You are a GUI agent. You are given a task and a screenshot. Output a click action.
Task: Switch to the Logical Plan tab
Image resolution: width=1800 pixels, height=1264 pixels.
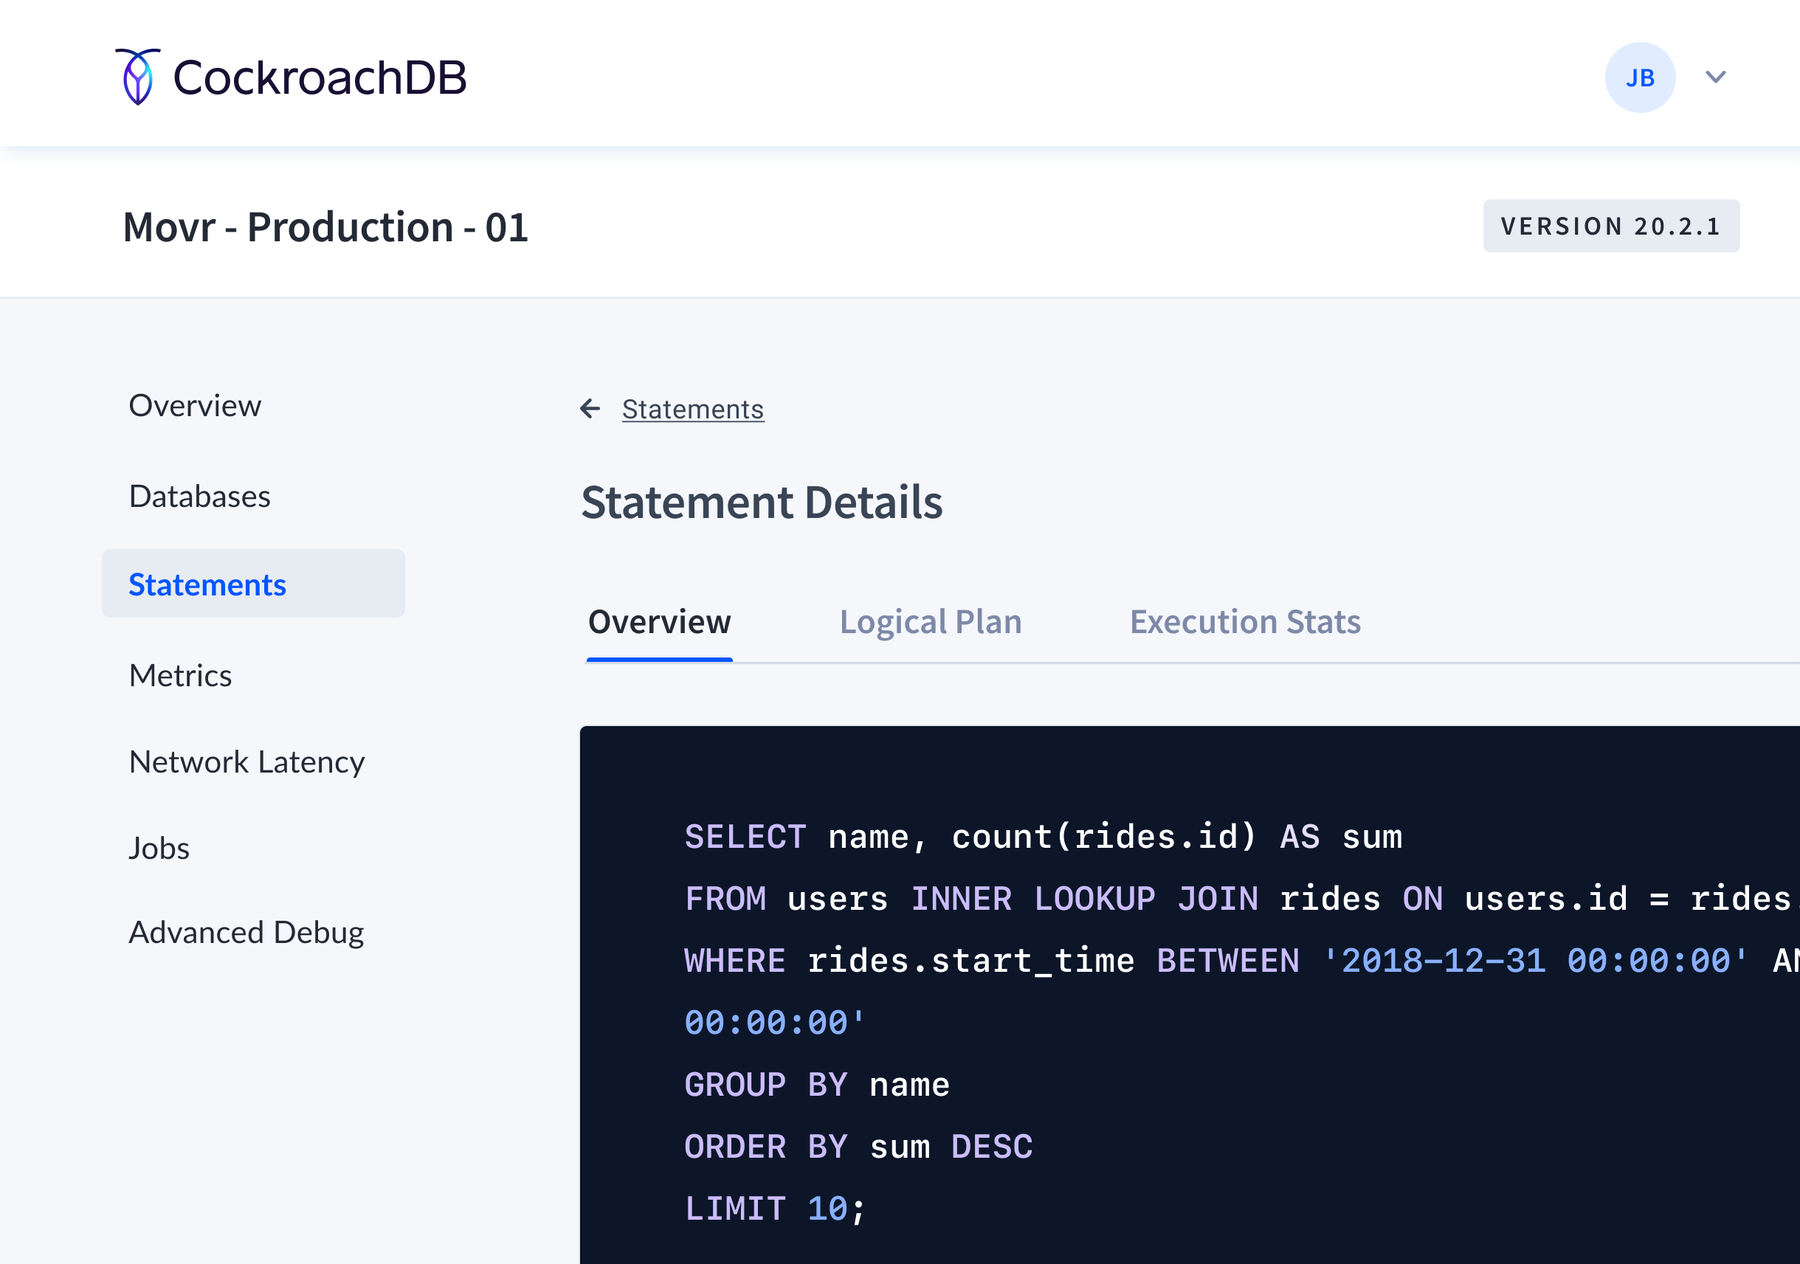click(931, 622)
